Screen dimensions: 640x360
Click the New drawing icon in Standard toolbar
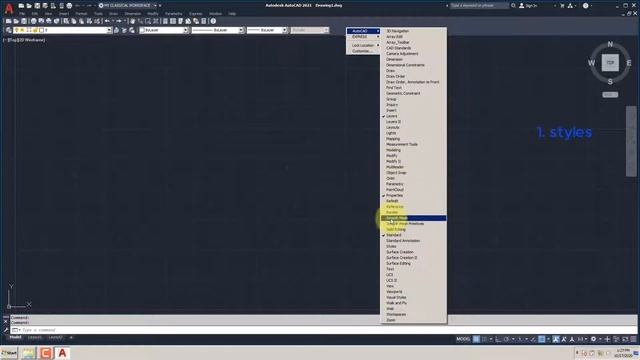click(9, 21)
